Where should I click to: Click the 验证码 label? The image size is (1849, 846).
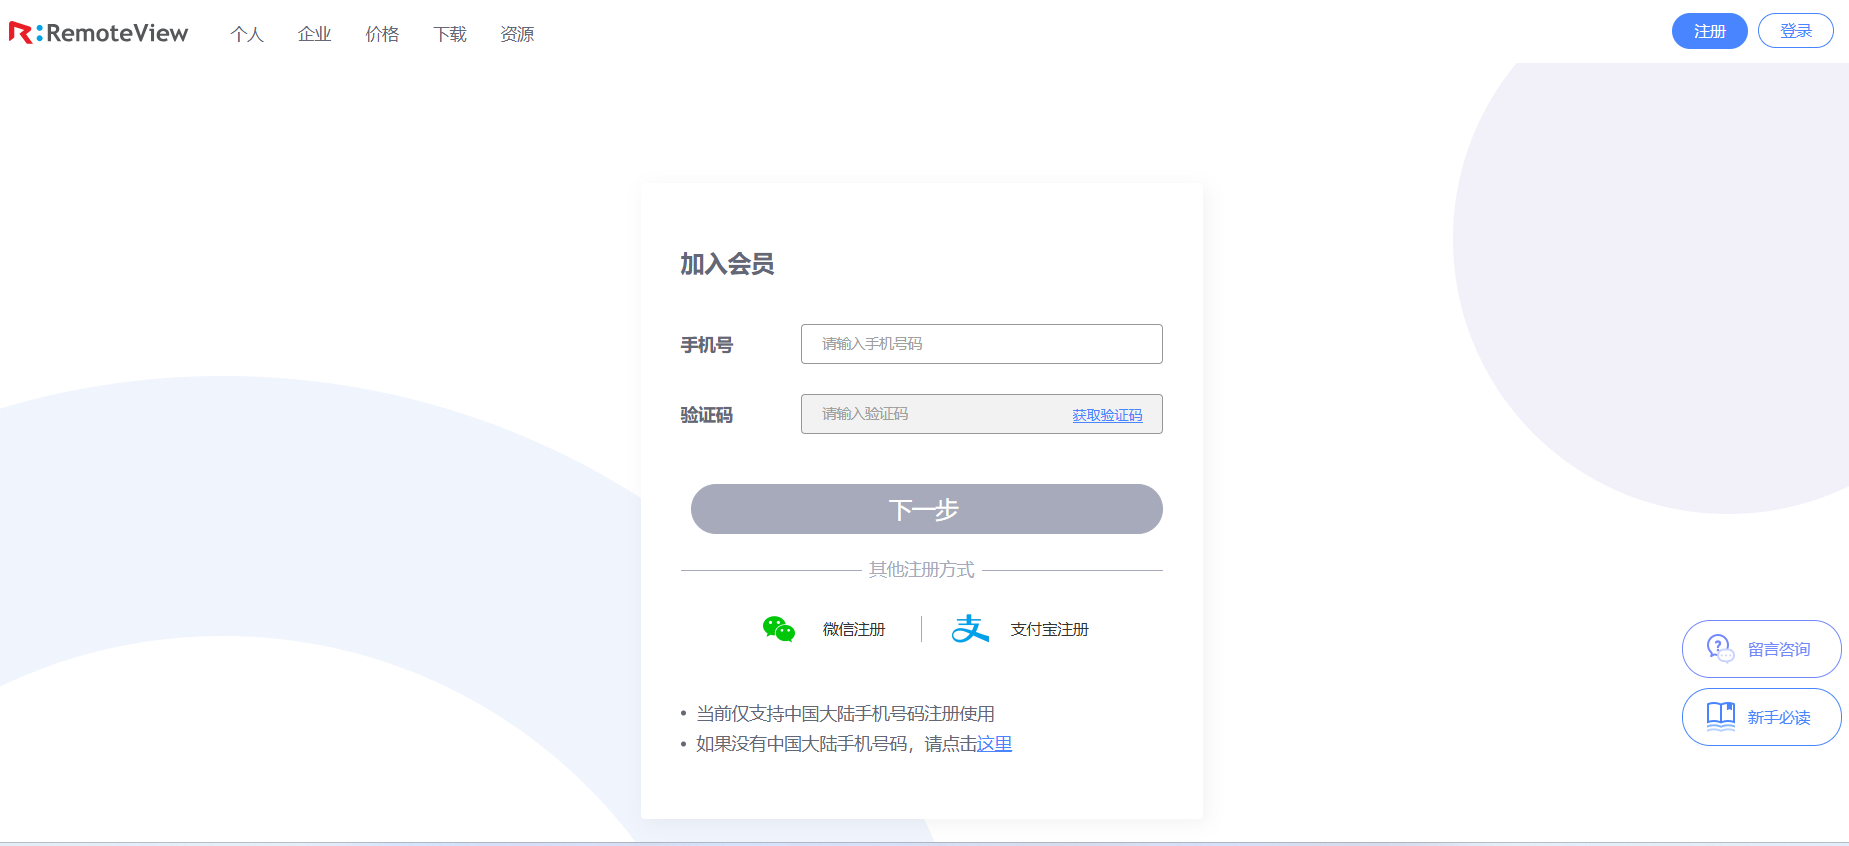[x=707, y=415]
